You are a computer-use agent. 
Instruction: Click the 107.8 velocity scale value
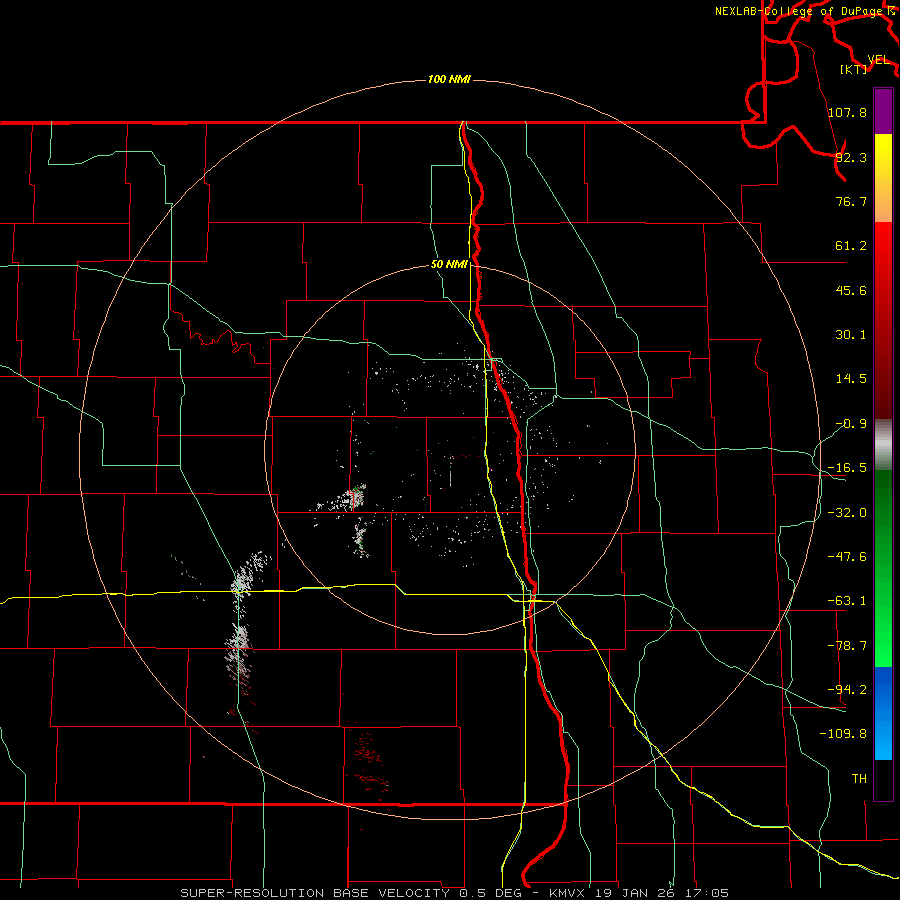click(847, 112)
